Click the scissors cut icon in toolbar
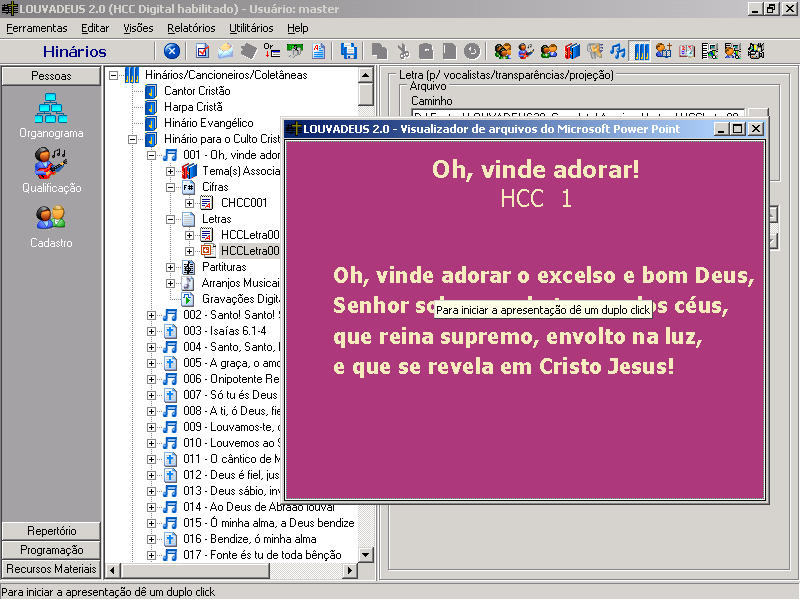Viewport: 800px width, 600px height. coord(403,51)
